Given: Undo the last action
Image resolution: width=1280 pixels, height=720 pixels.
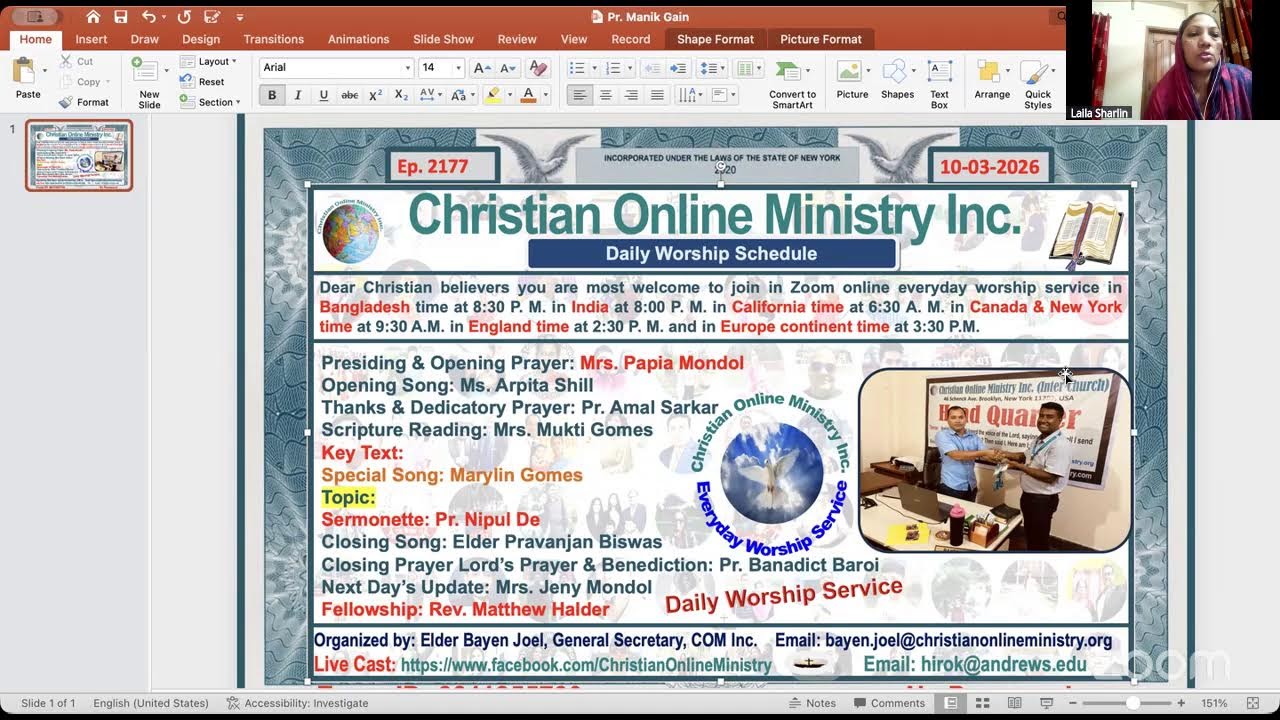Looking at the screenshot, I should click(148, 17).
